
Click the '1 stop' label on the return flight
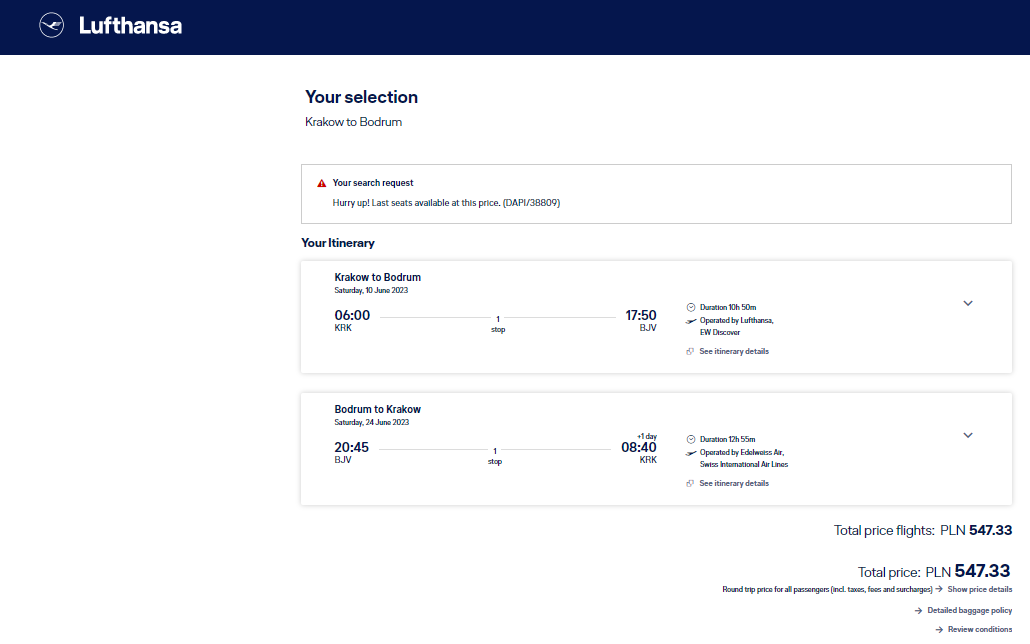(495, 456)
